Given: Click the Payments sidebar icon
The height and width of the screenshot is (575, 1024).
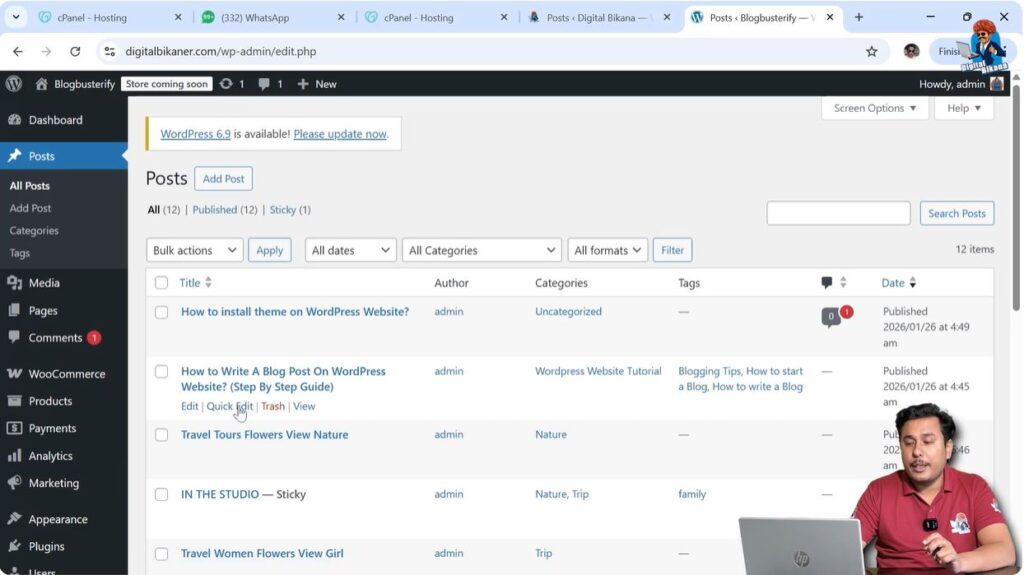Looking at the screenshot, I should point(14,428).
